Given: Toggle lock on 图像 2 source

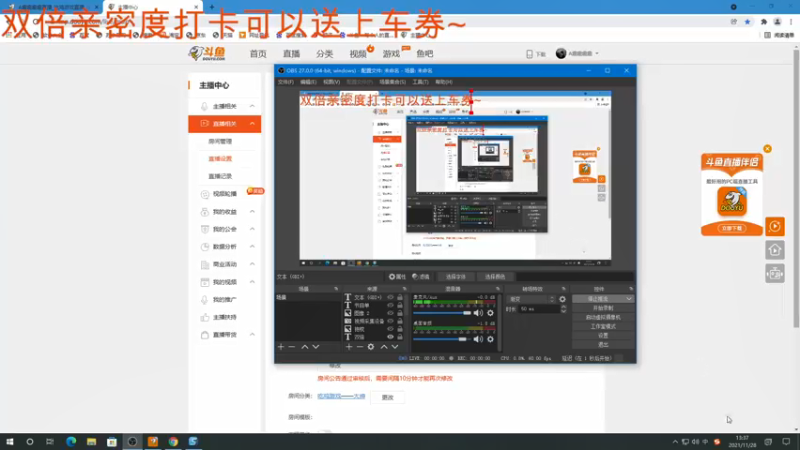Looking at the screenshot, I should coord(400,313).
